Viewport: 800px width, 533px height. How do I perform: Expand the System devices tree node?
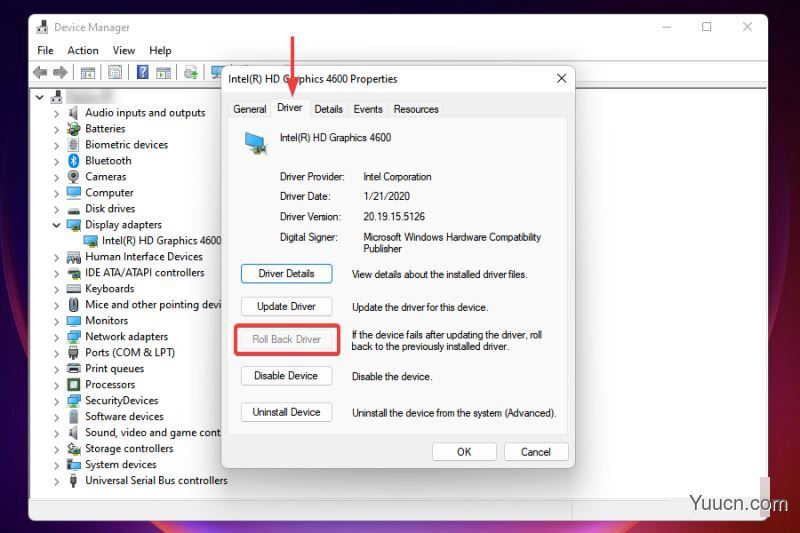(56, 465)
